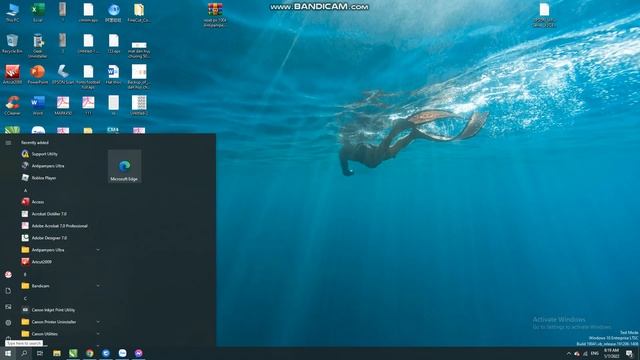Open the Action Center notifications icon
This screenshot has height=360, width=640.
click(x=629, y=353)
